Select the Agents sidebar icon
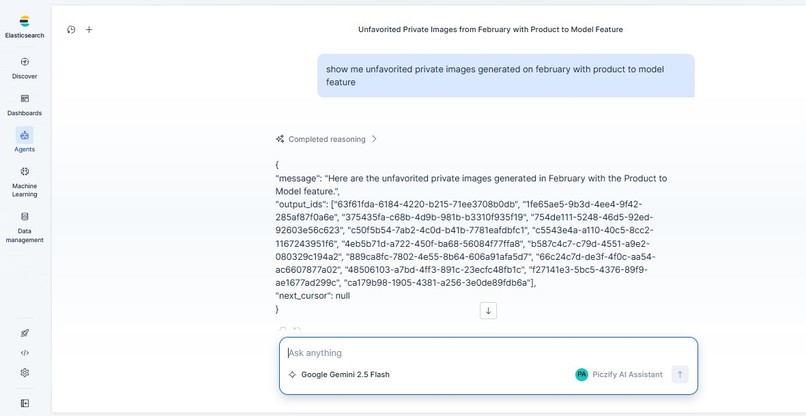 pyautogui.click(x=25, y=135)
